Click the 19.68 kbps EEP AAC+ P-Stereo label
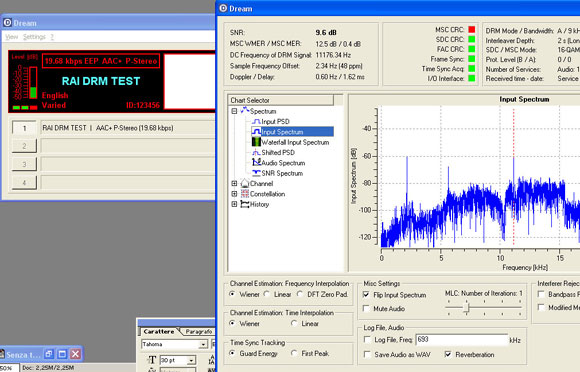This screenshot has height=372, width=580. pyautogui.click(x=101, y=61)
